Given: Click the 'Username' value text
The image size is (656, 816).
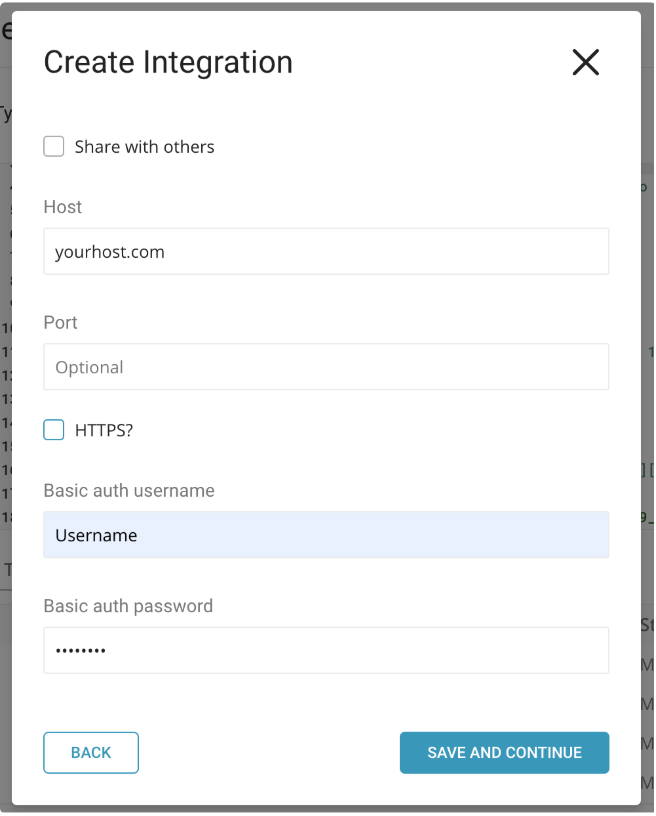Looking at the screenshot, I should (x=96, y=535).
